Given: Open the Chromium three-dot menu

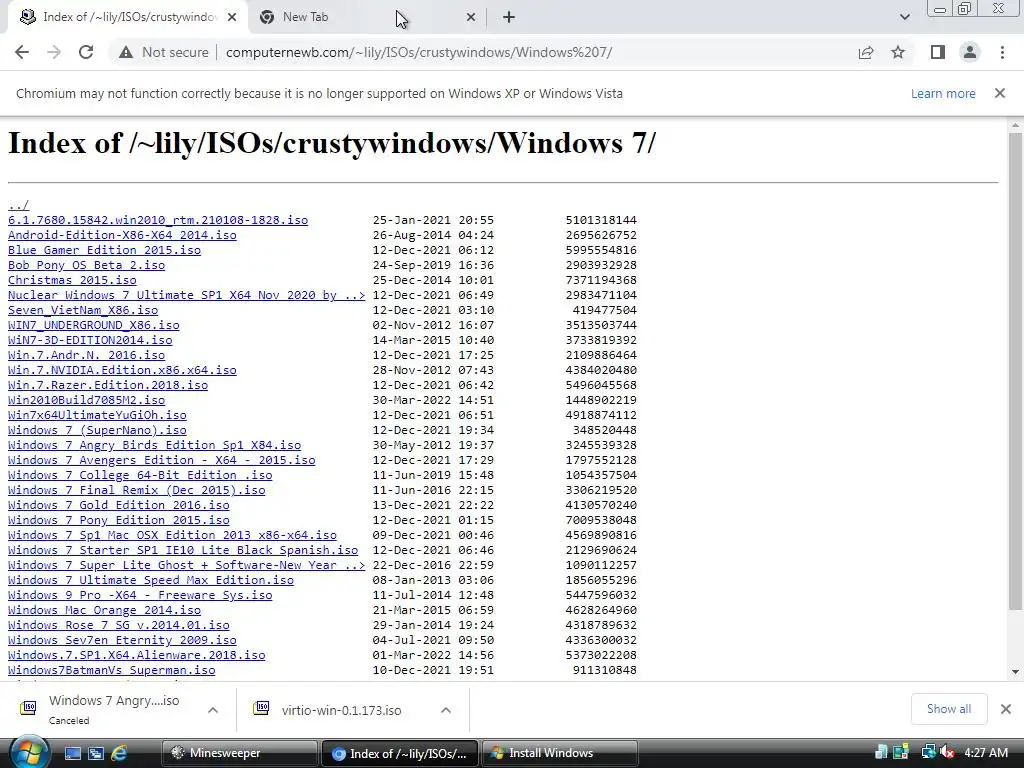Looking at the screenshot, I should pos(1002,52).
